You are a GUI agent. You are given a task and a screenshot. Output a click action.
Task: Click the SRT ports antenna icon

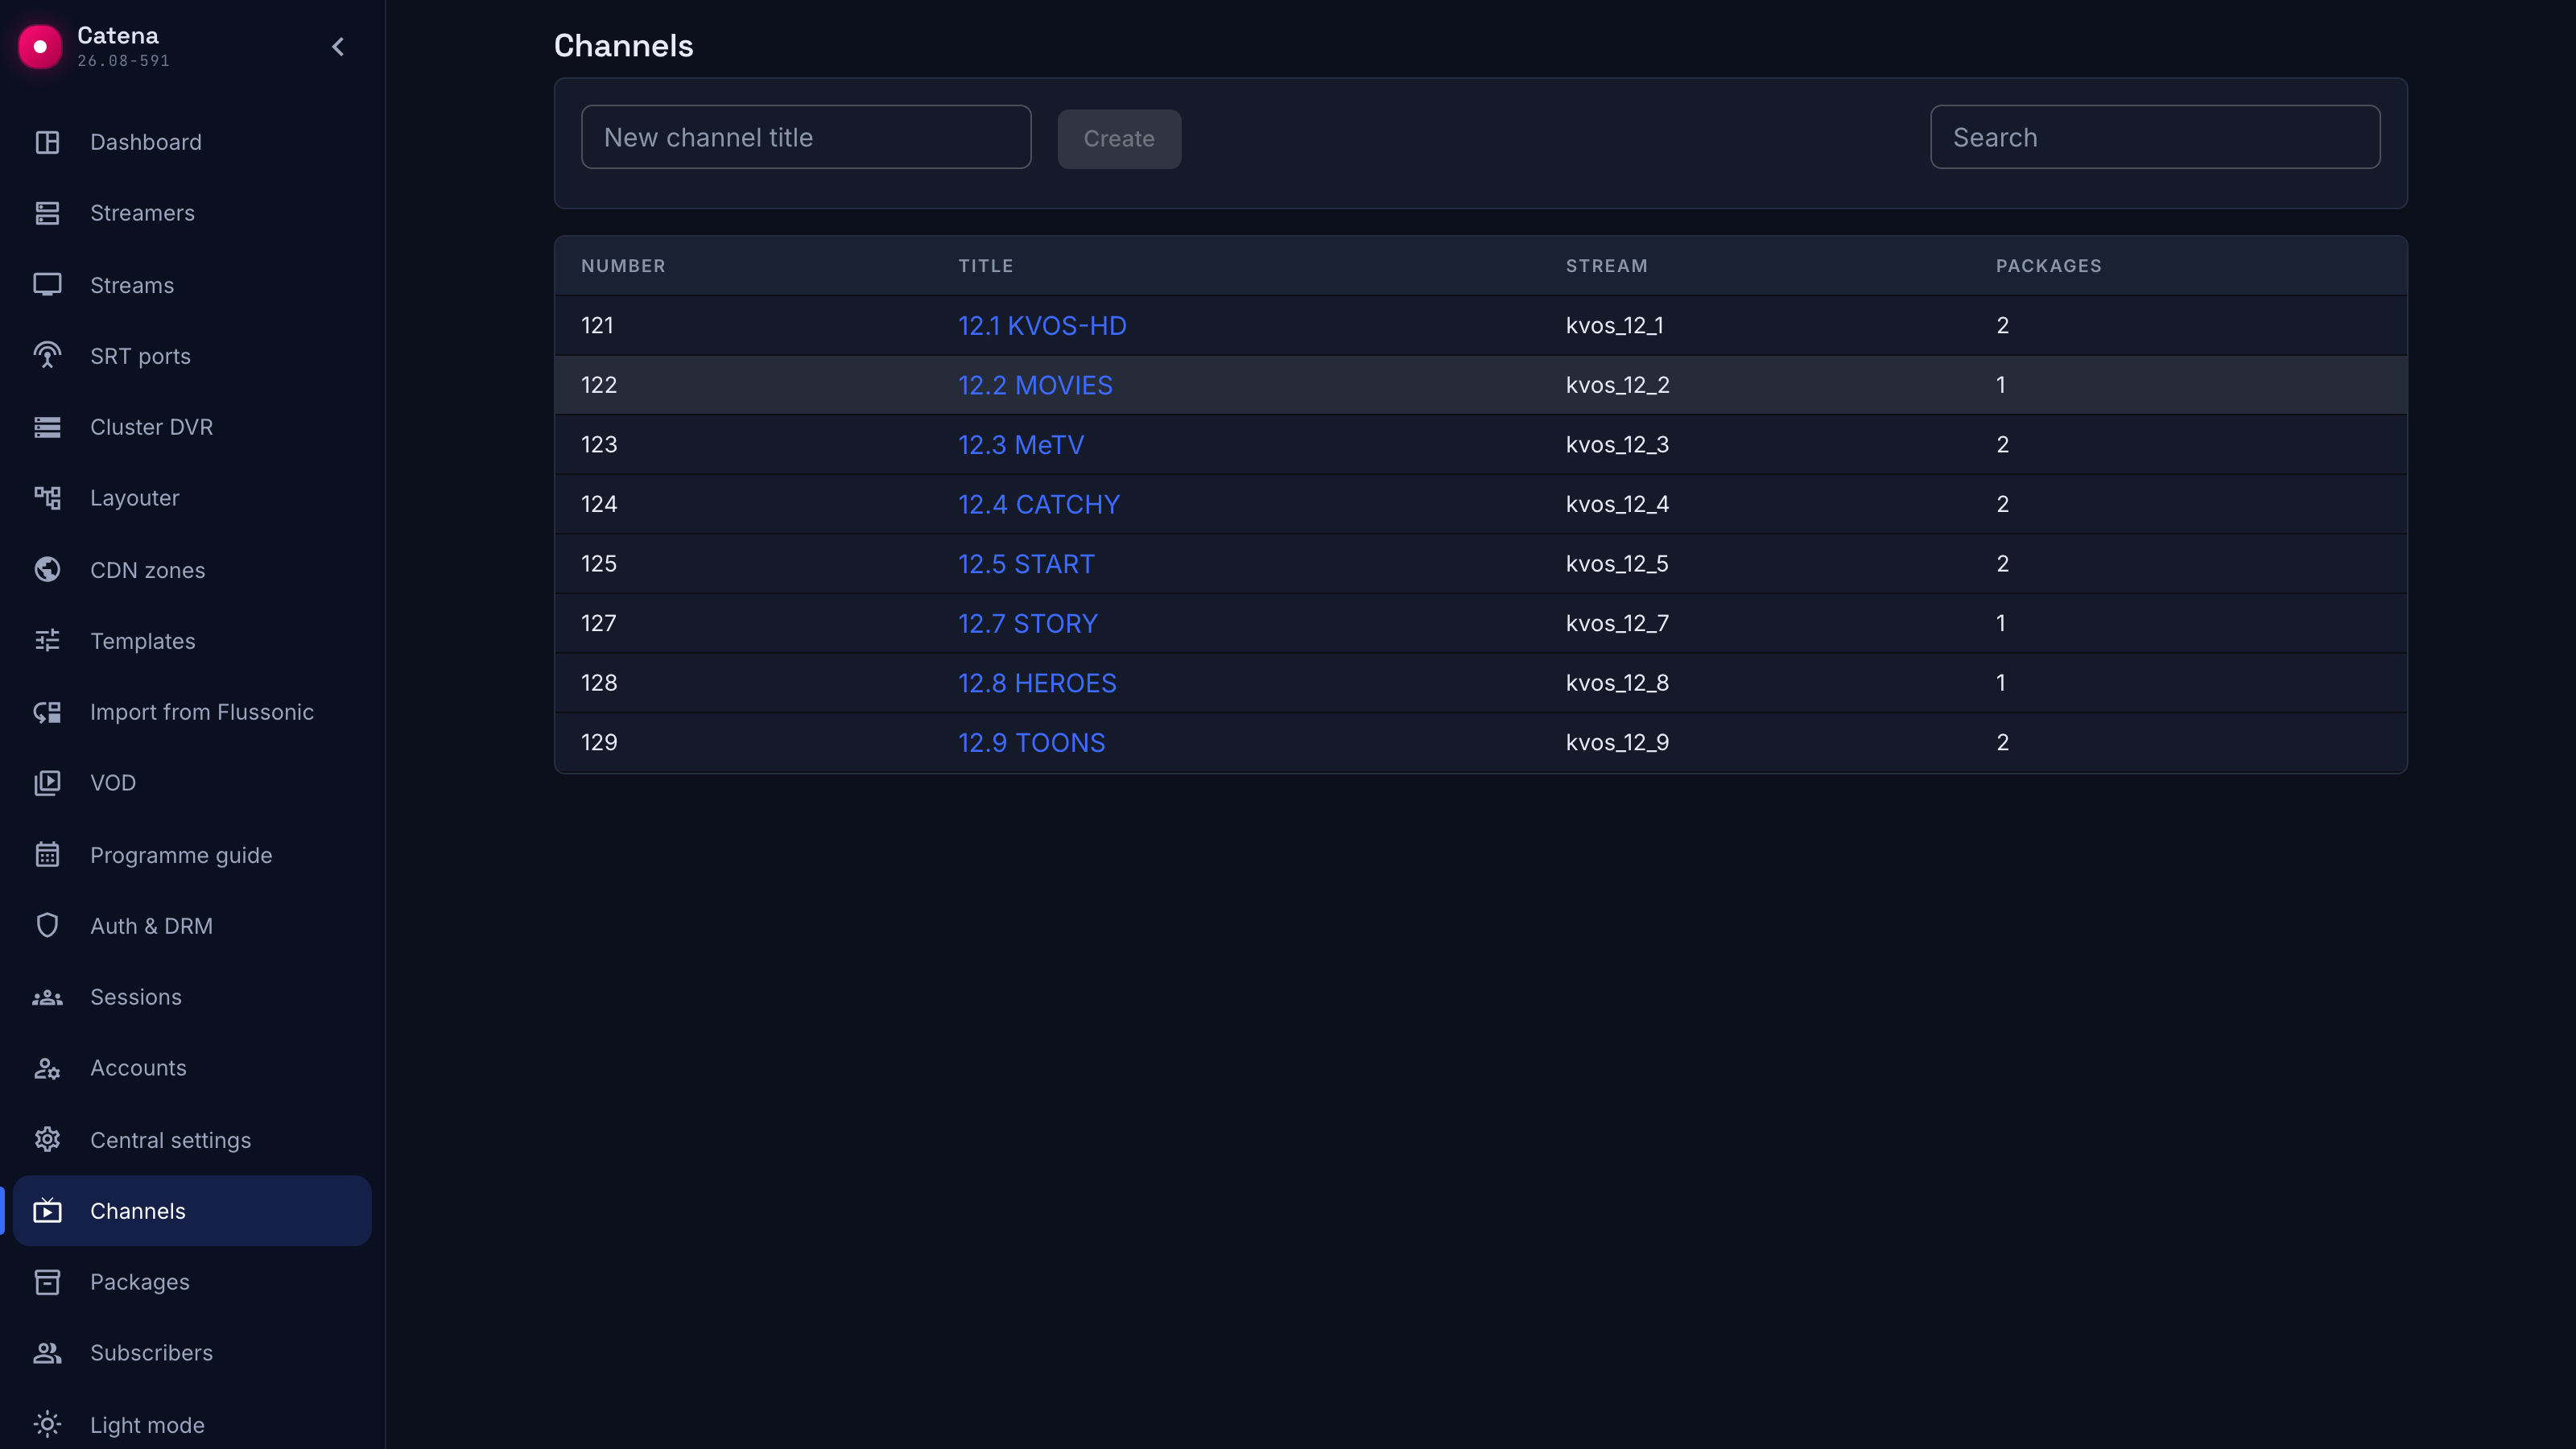[47, 356]
